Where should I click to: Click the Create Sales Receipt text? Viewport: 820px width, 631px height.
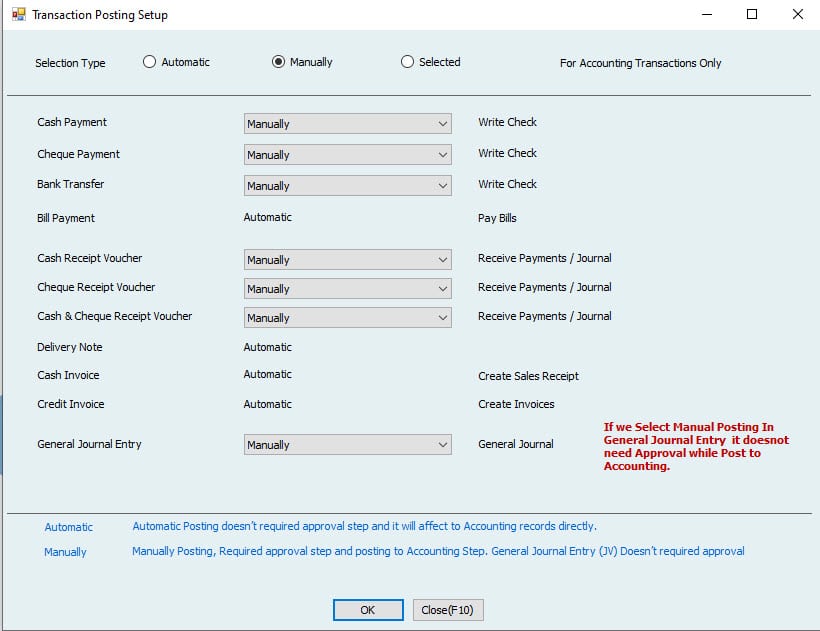pyautogui.click(x=528, y=376)
